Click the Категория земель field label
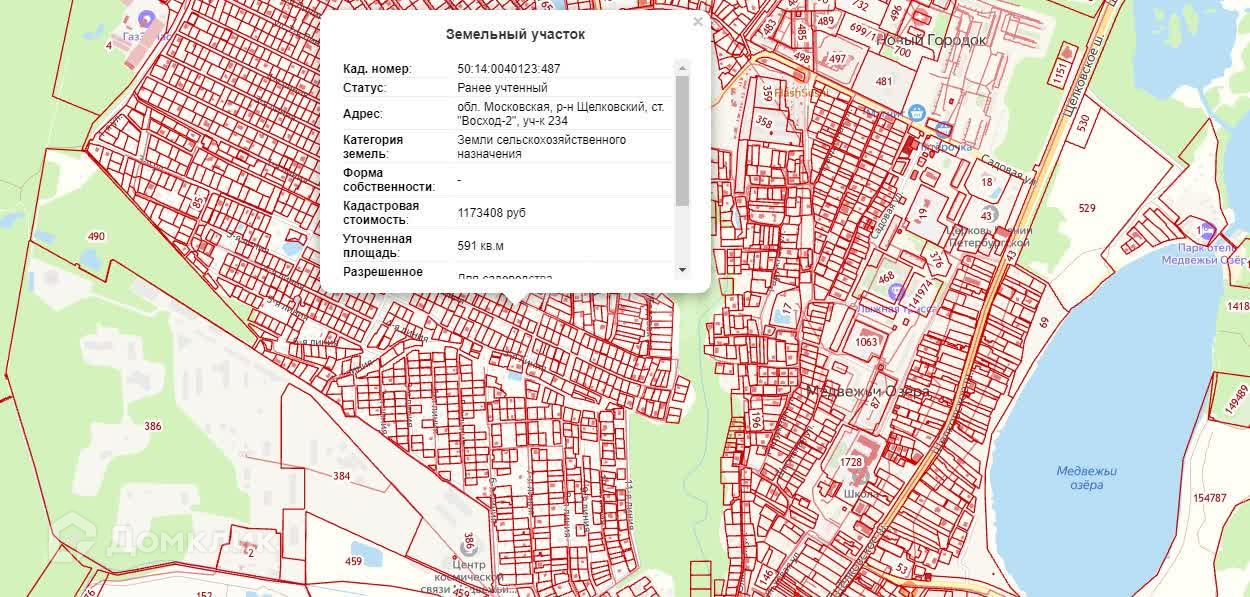Screen dimensions: 1250x597 (373, 147)
